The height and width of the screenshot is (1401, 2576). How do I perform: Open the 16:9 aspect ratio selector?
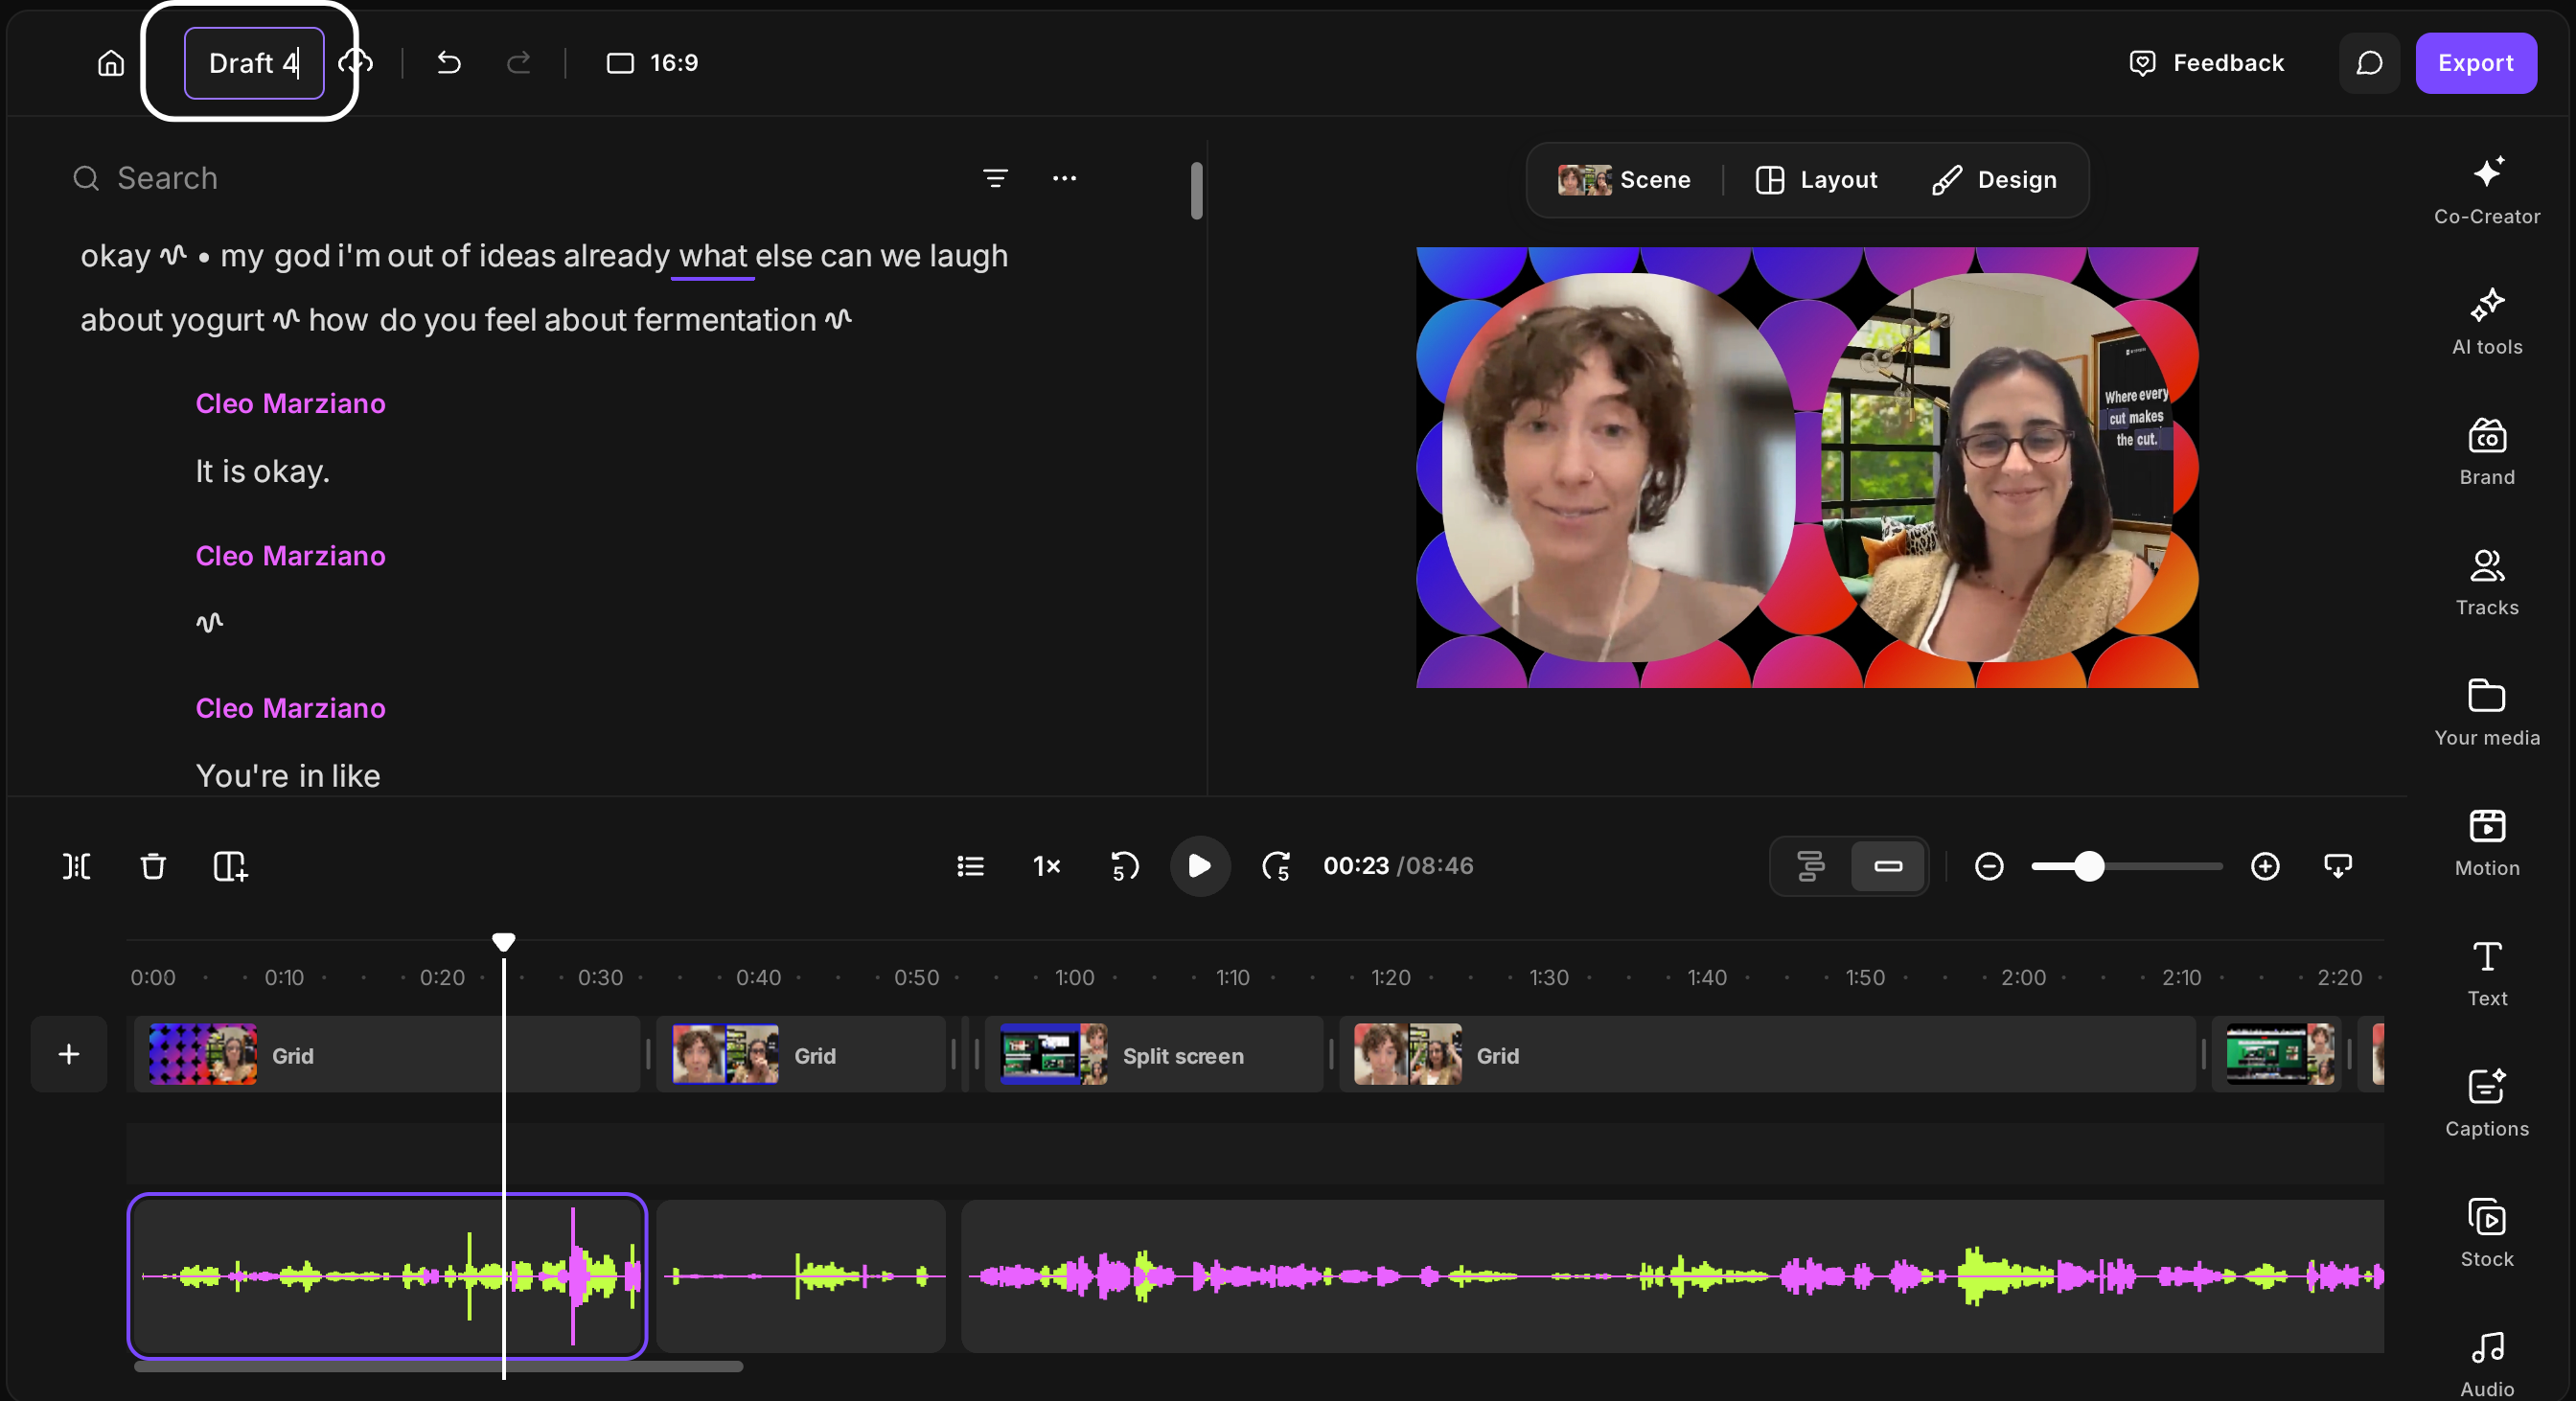point(652,63)
